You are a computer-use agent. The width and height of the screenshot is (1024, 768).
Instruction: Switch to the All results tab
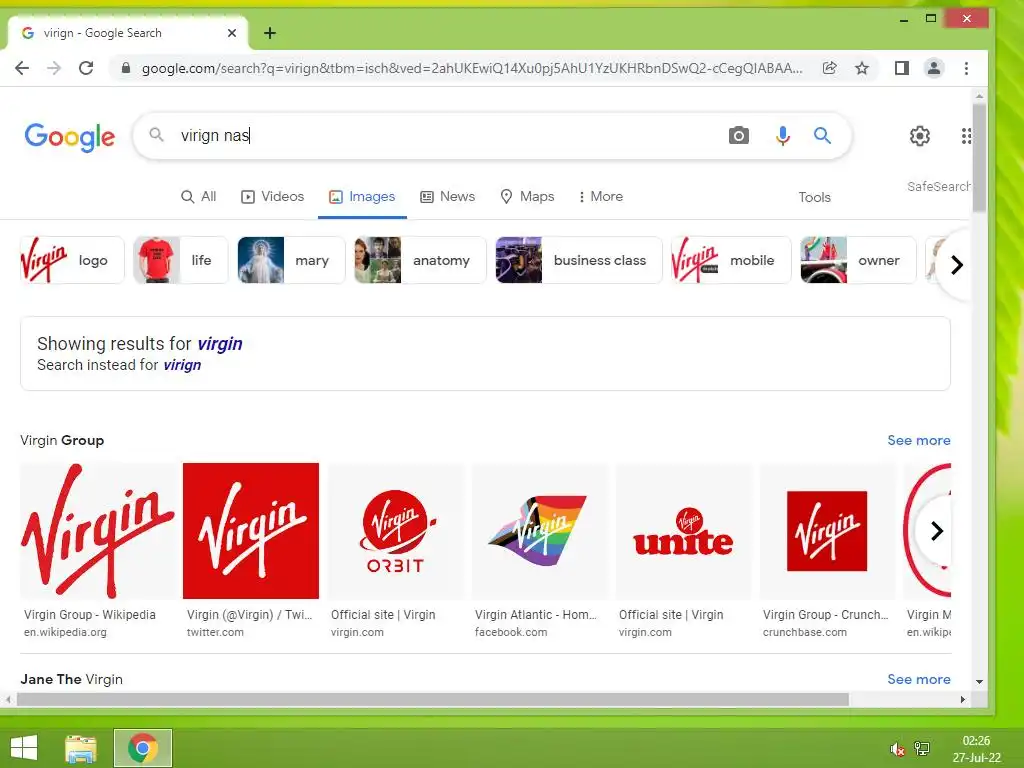(x=199, y=197)
